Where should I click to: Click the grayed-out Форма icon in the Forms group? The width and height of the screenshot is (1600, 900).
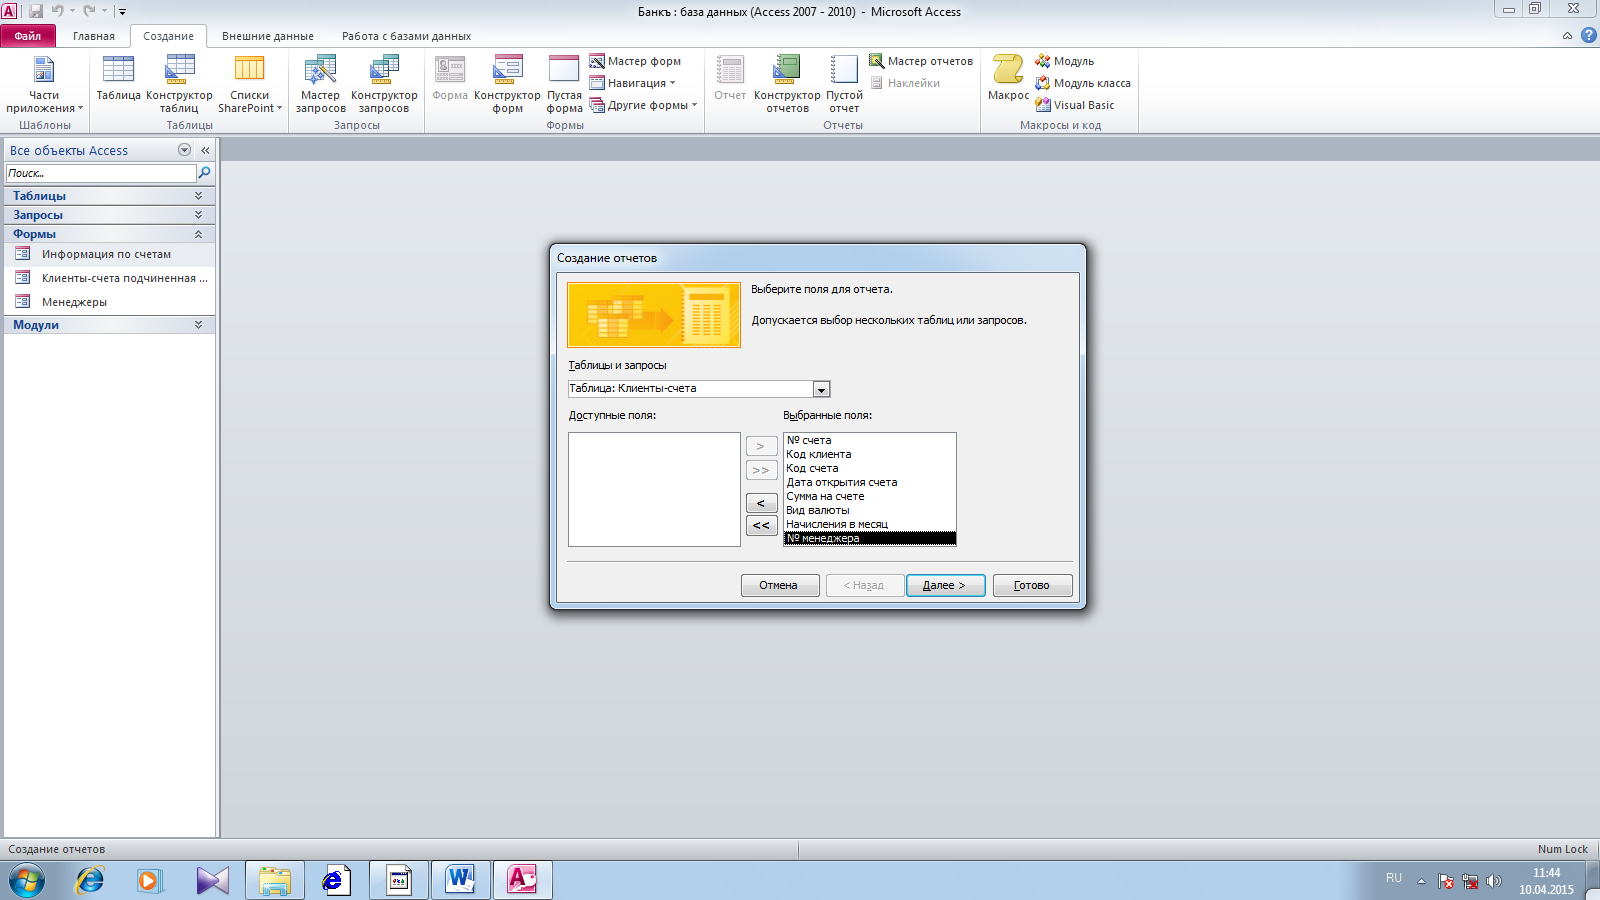pyautogui.click(x=450, y=78)
